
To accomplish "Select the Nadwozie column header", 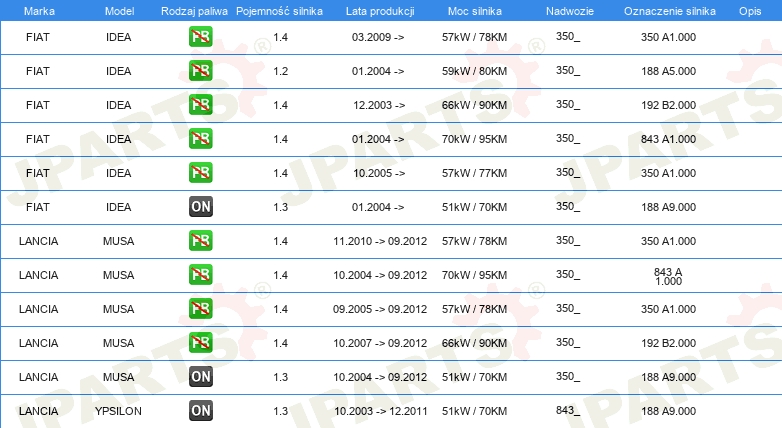I will pos(570,11).
